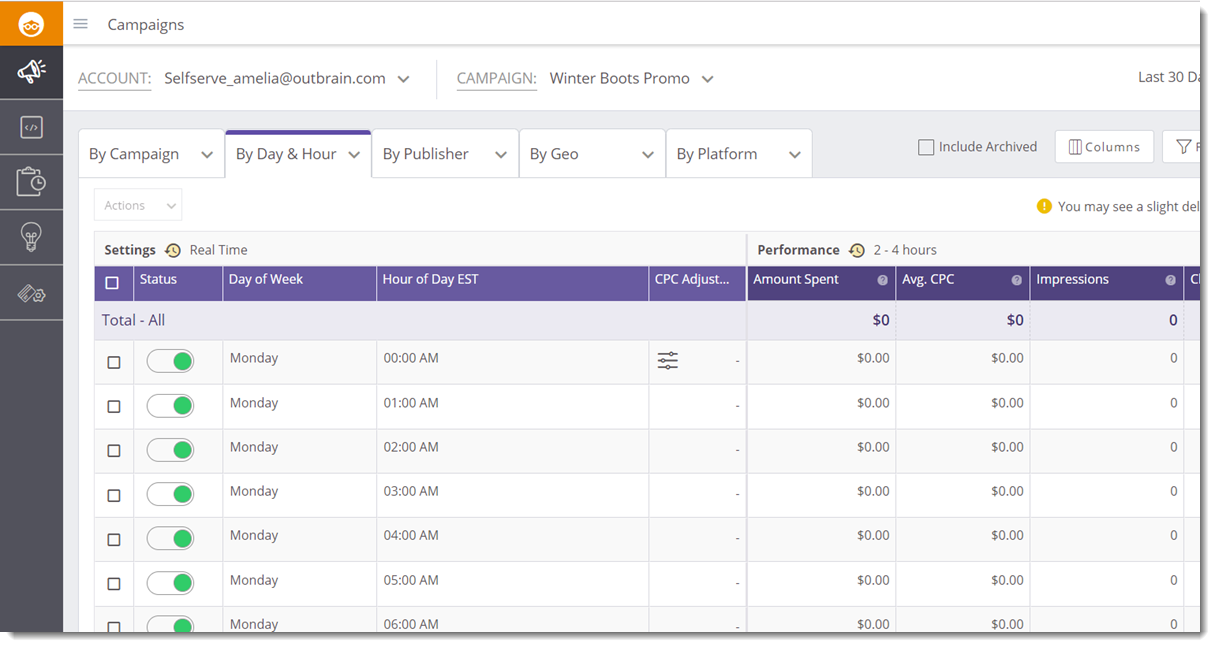This screenshot has height=647, width=1215.
Task: Click Amount Spent help question icon
Action: click(882, 281)
